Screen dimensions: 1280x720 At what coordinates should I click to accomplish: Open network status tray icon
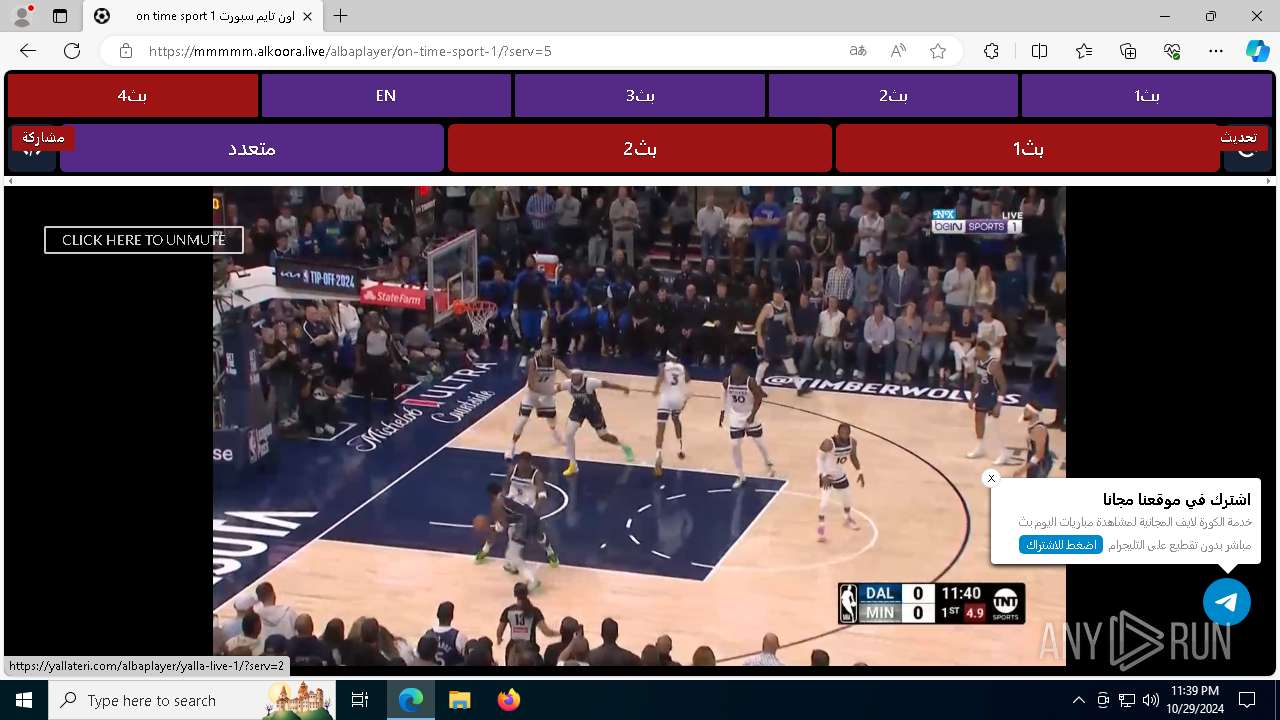click(x=1126, y=700)
